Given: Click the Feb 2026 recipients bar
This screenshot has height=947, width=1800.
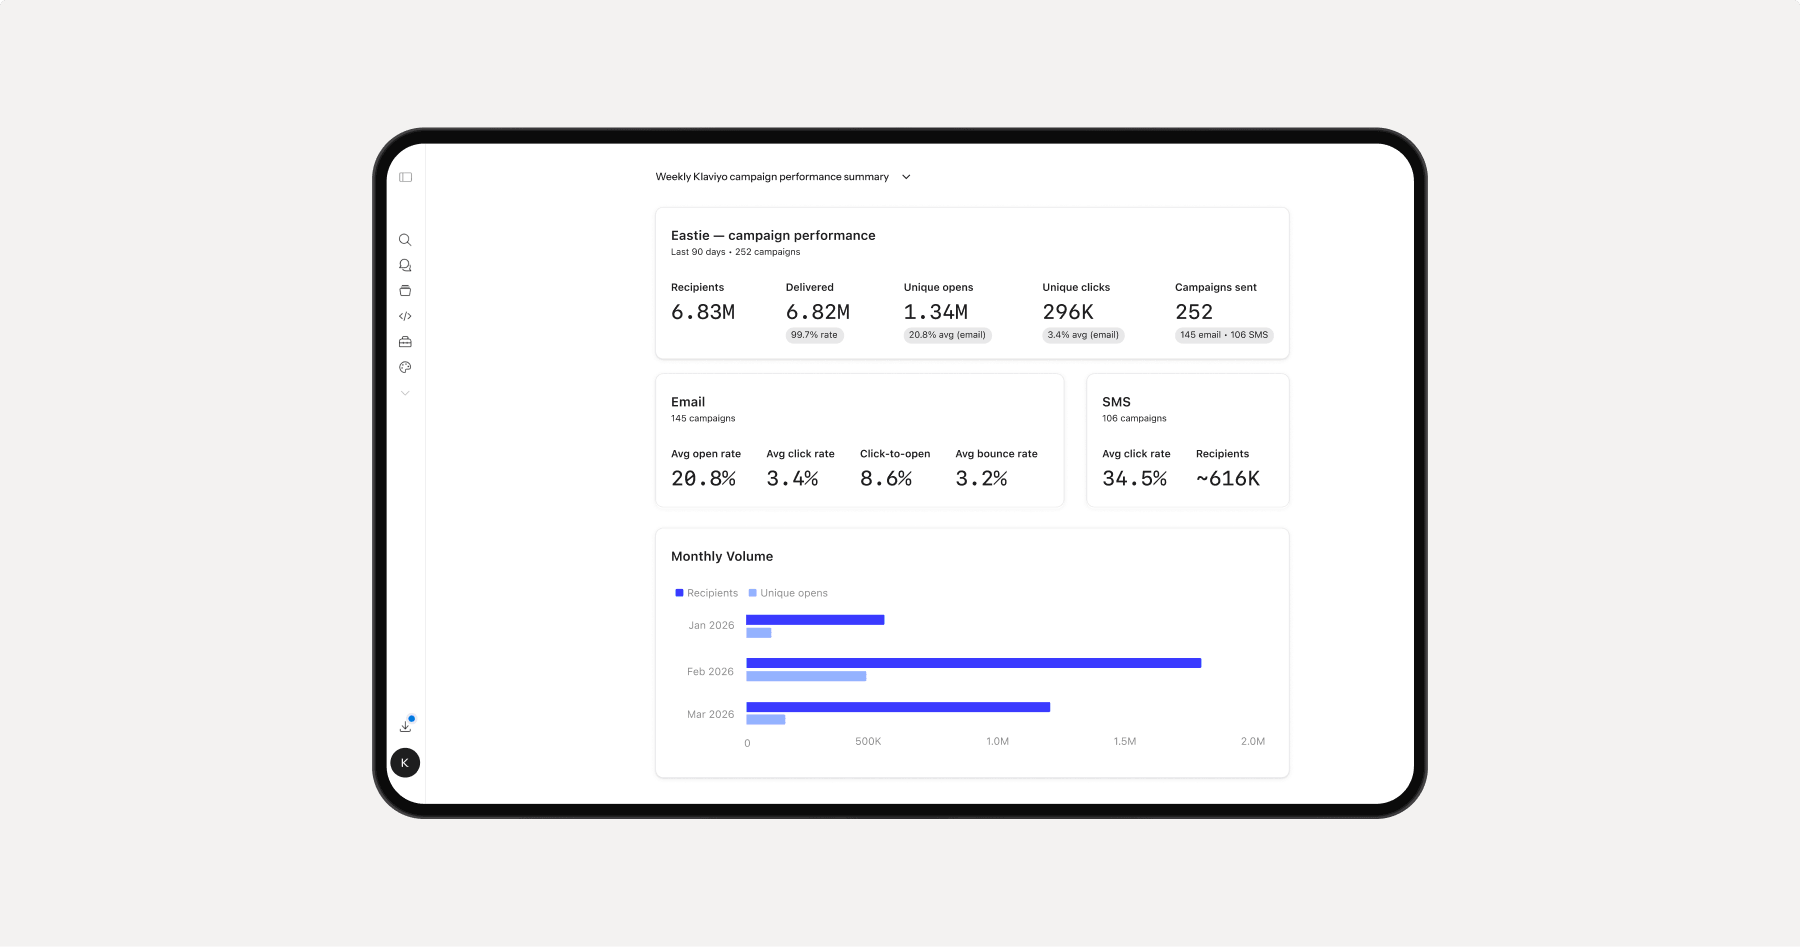Looking at the screenshot, I should tap(974, 663).
